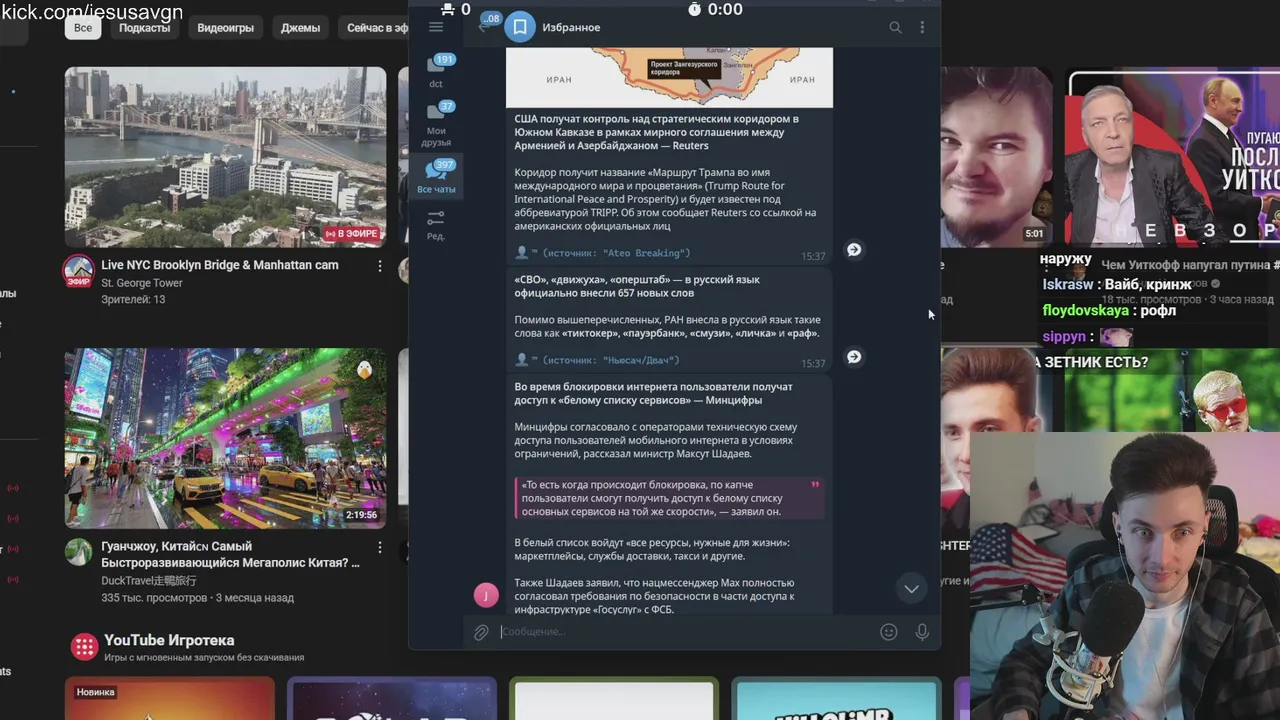Open the dct chat folder
1280x720 pixels.
pos(436,71)
